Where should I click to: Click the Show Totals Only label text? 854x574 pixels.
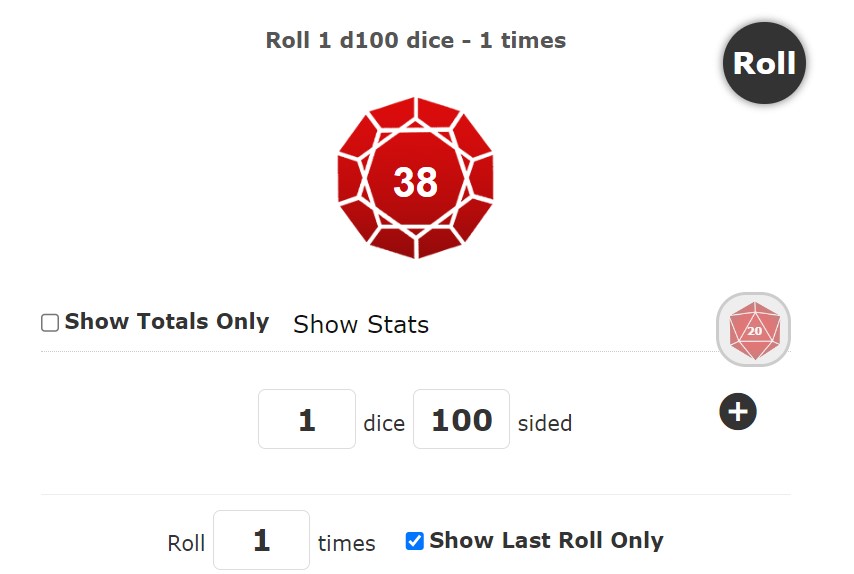(167, 321)
